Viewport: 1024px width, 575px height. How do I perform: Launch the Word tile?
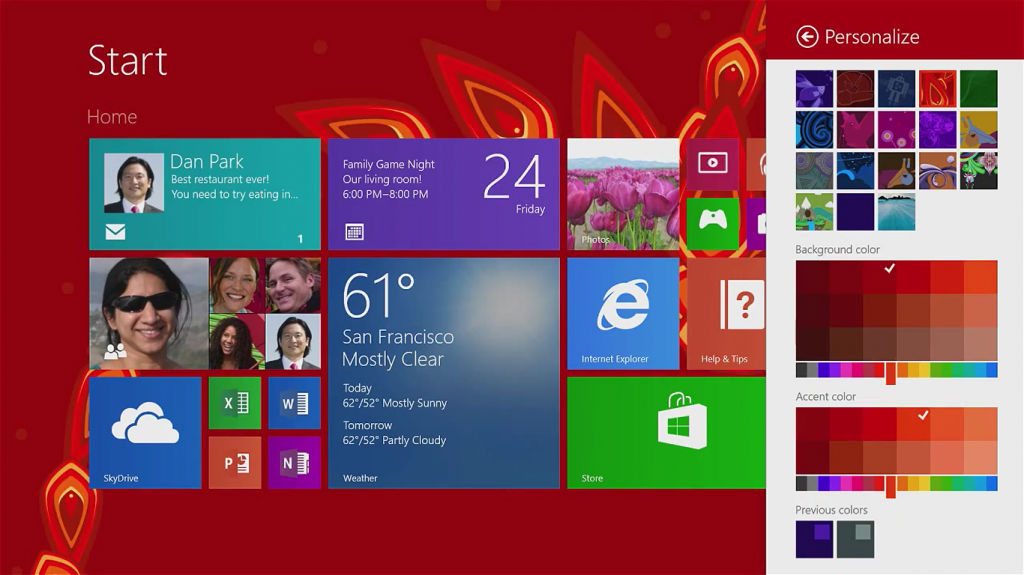(x=294, y=403)
